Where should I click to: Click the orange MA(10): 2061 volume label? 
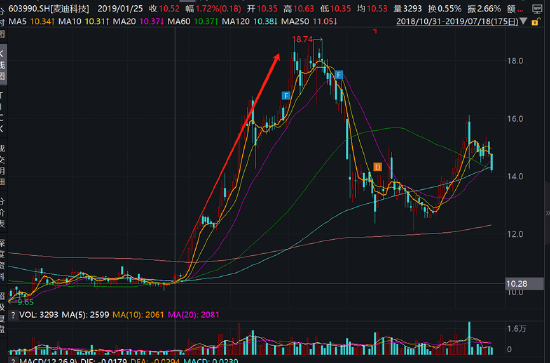pyautogui.click(x=138, y=315)
